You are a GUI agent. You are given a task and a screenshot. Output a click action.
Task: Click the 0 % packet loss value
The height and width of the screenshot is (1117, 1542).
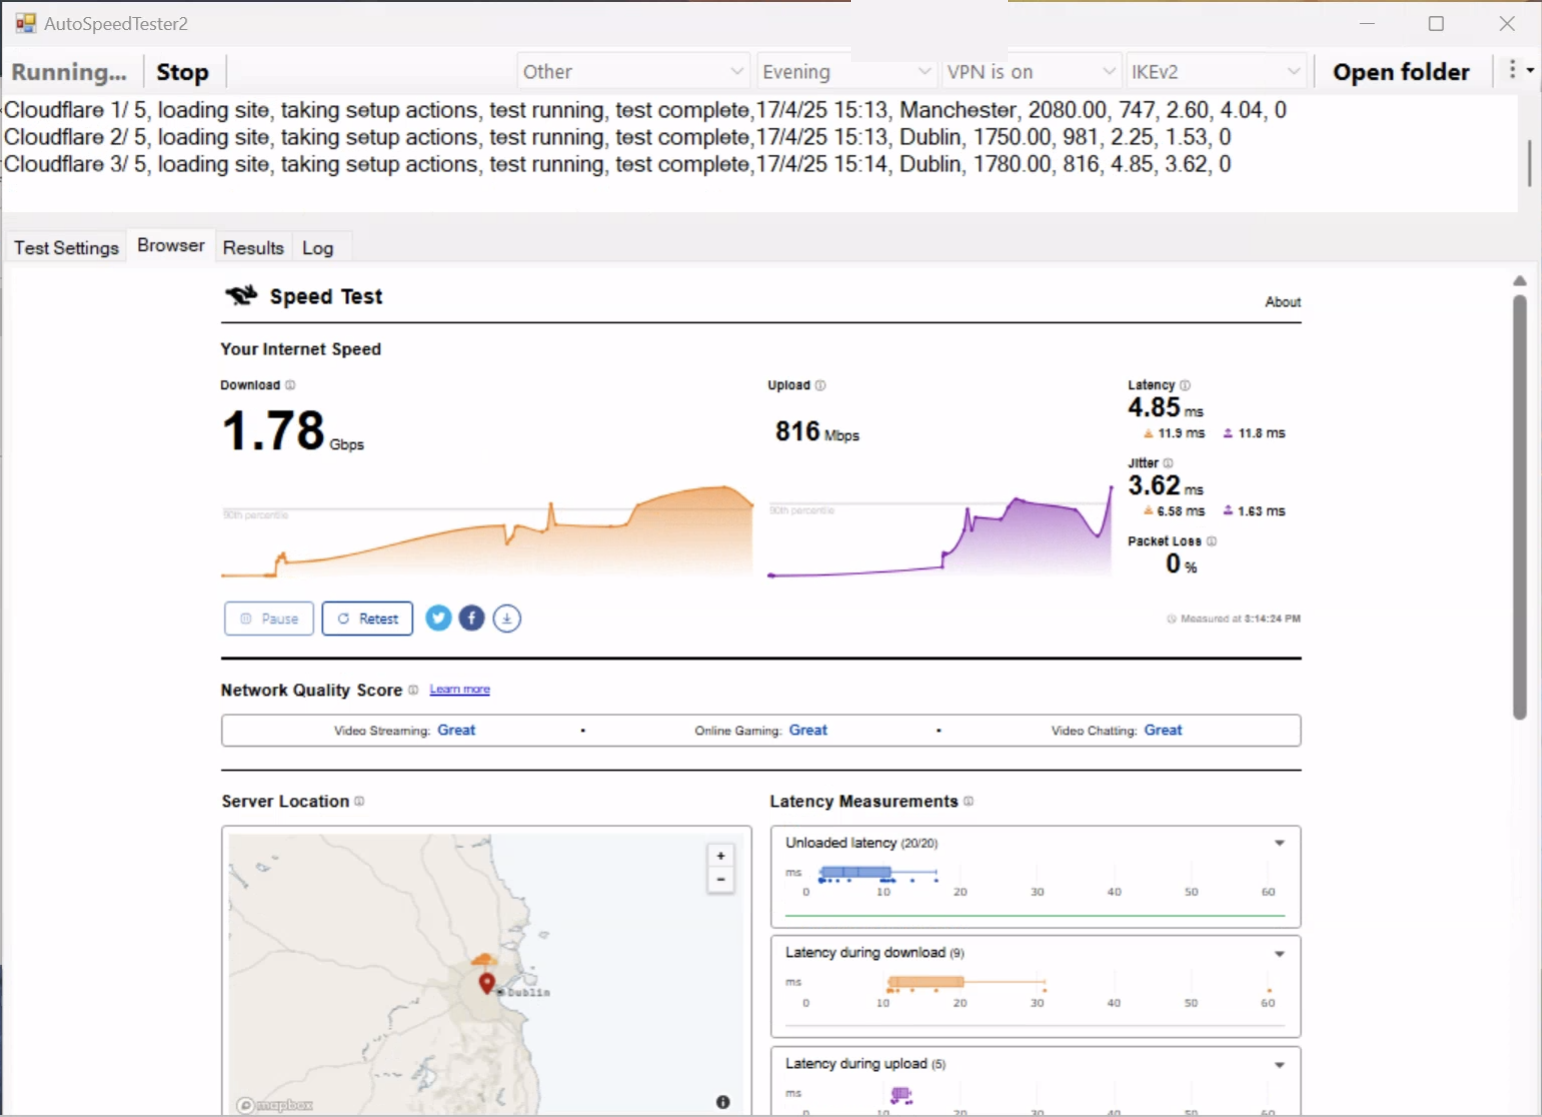click(x=1181, y=564)
